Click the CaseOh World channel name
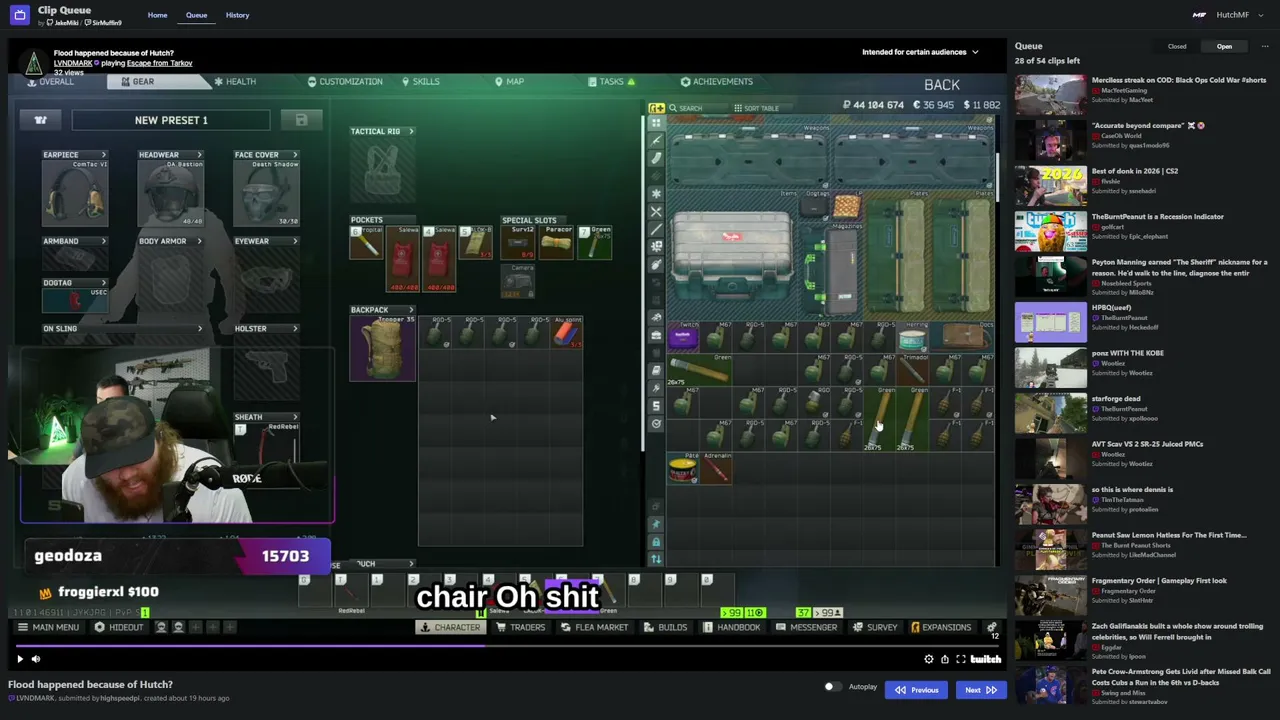Screen dimensions: 1280x720 (x=1123, y=136)
